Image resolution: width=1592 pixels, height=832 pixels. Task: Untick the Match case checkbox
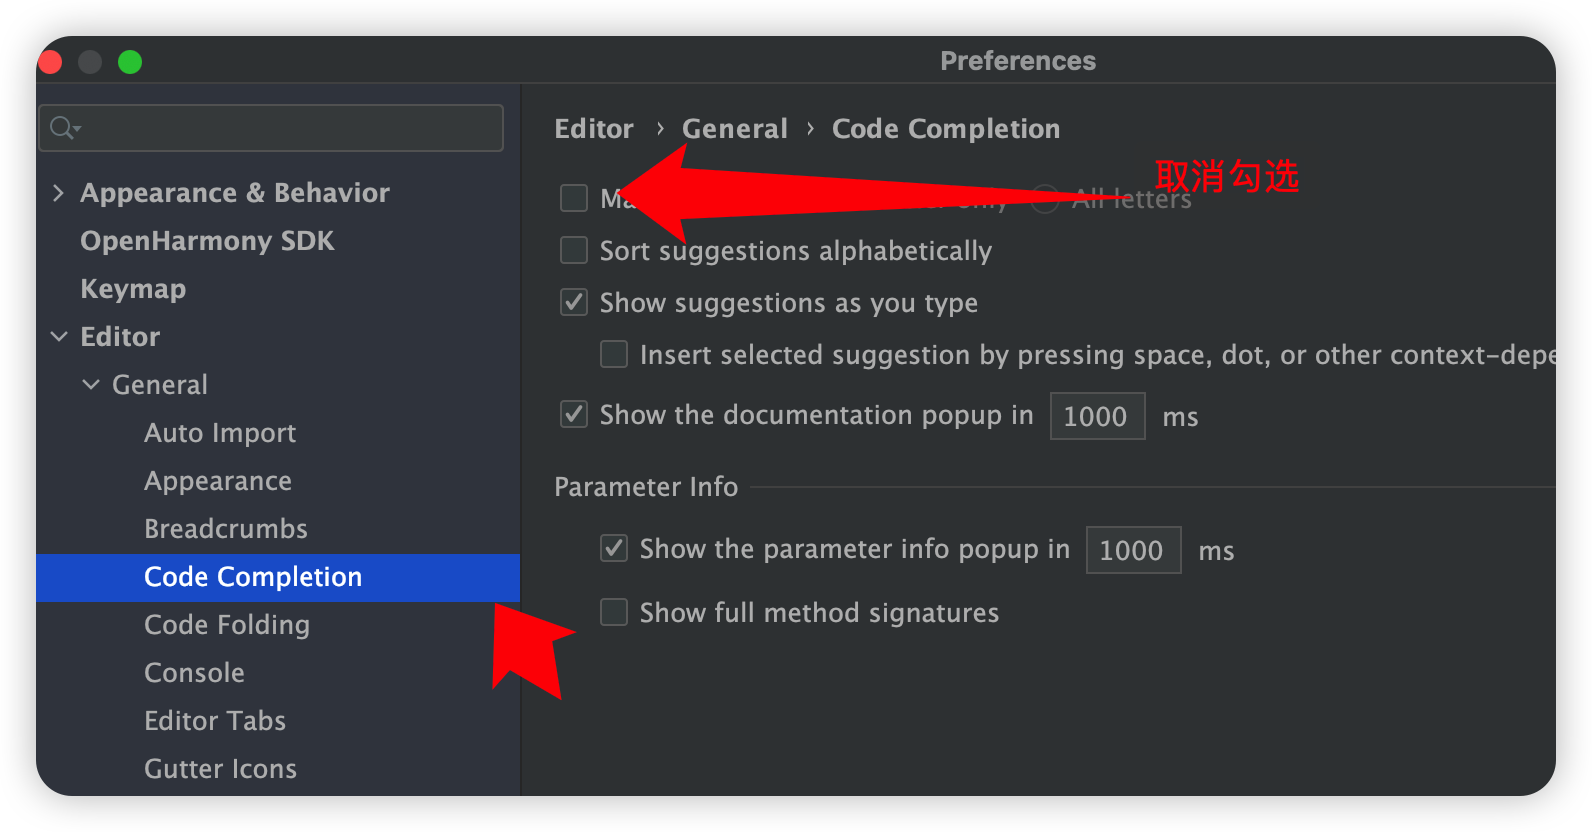click(574, 198)
